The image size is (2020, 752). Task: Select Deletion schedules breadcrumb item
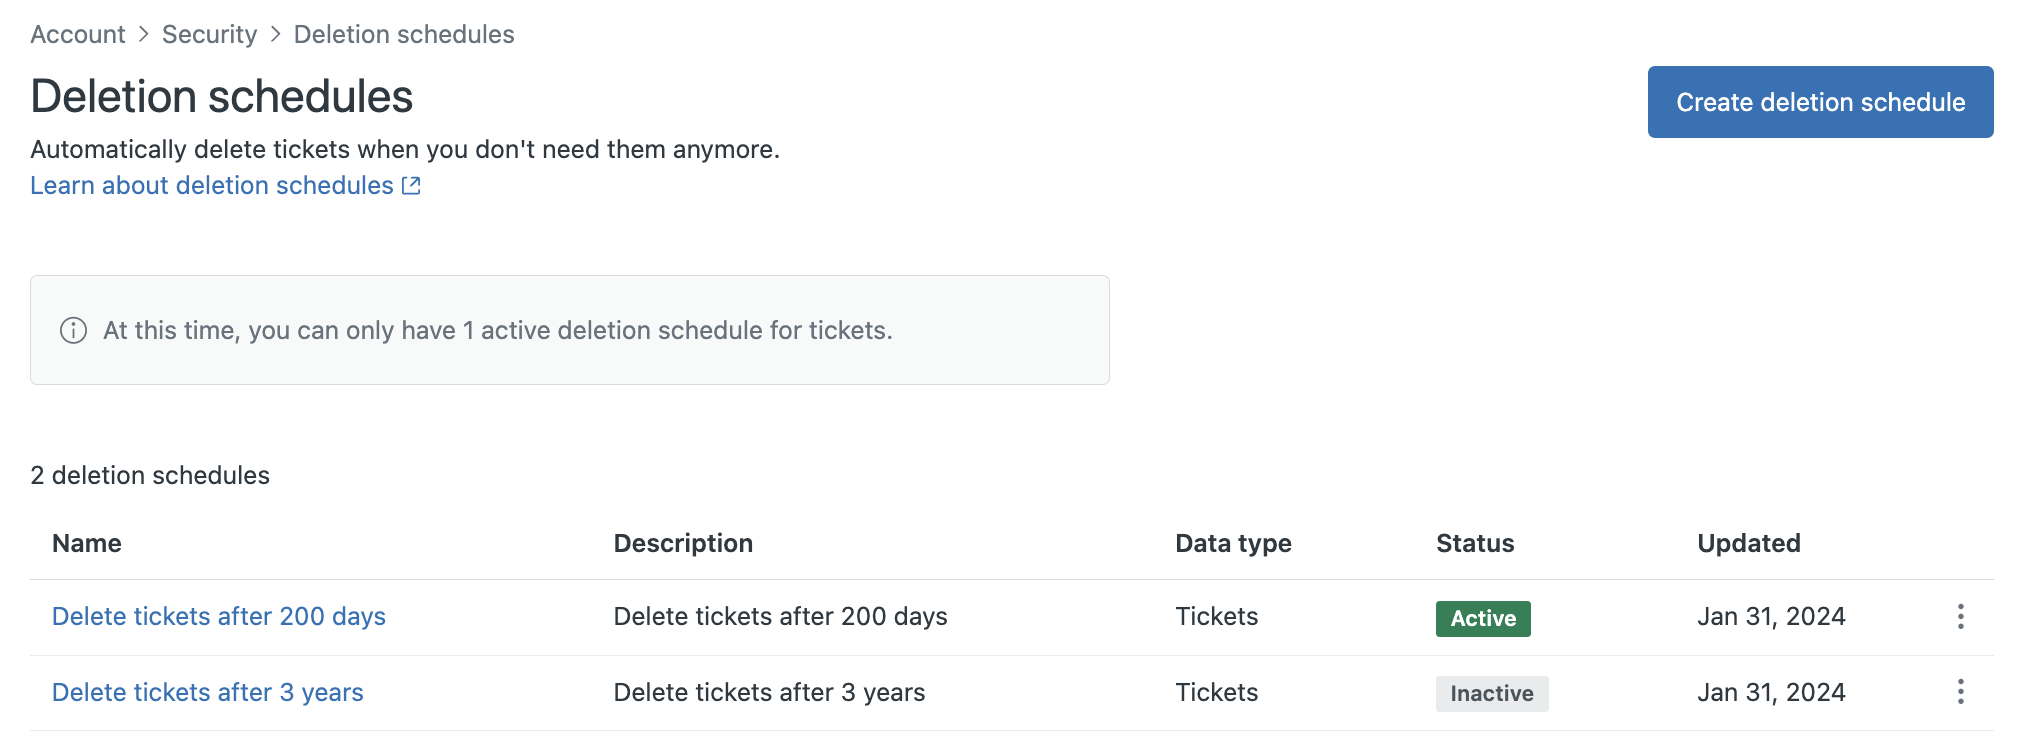(404, 34)
